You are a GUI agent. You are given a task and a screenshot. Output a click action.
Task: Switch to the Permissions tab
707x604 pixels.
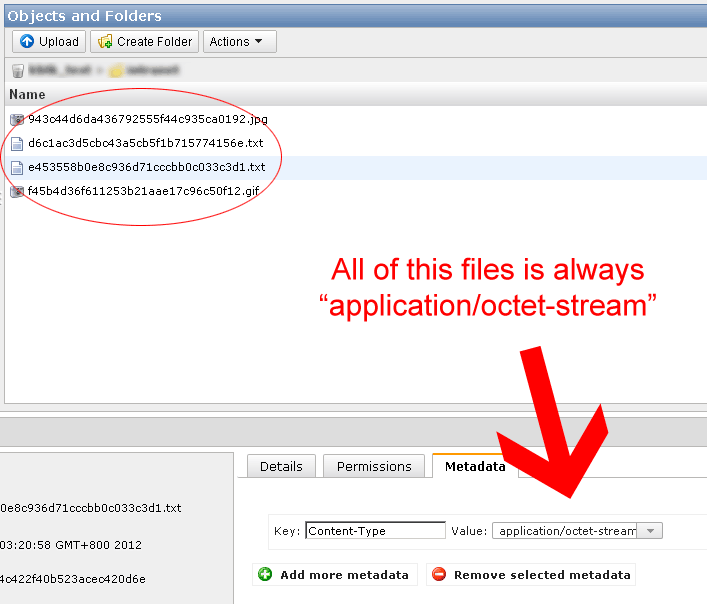click(x=374, y=466)
